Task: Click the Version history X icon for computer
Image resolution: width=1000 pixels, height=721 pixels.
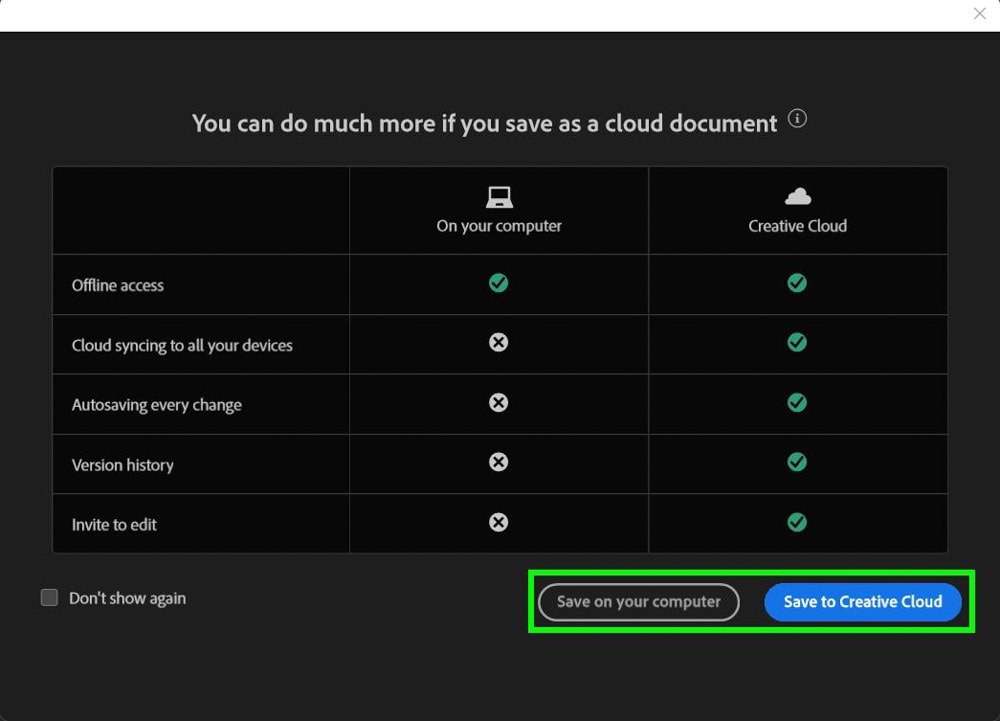Action: [498, 462]
